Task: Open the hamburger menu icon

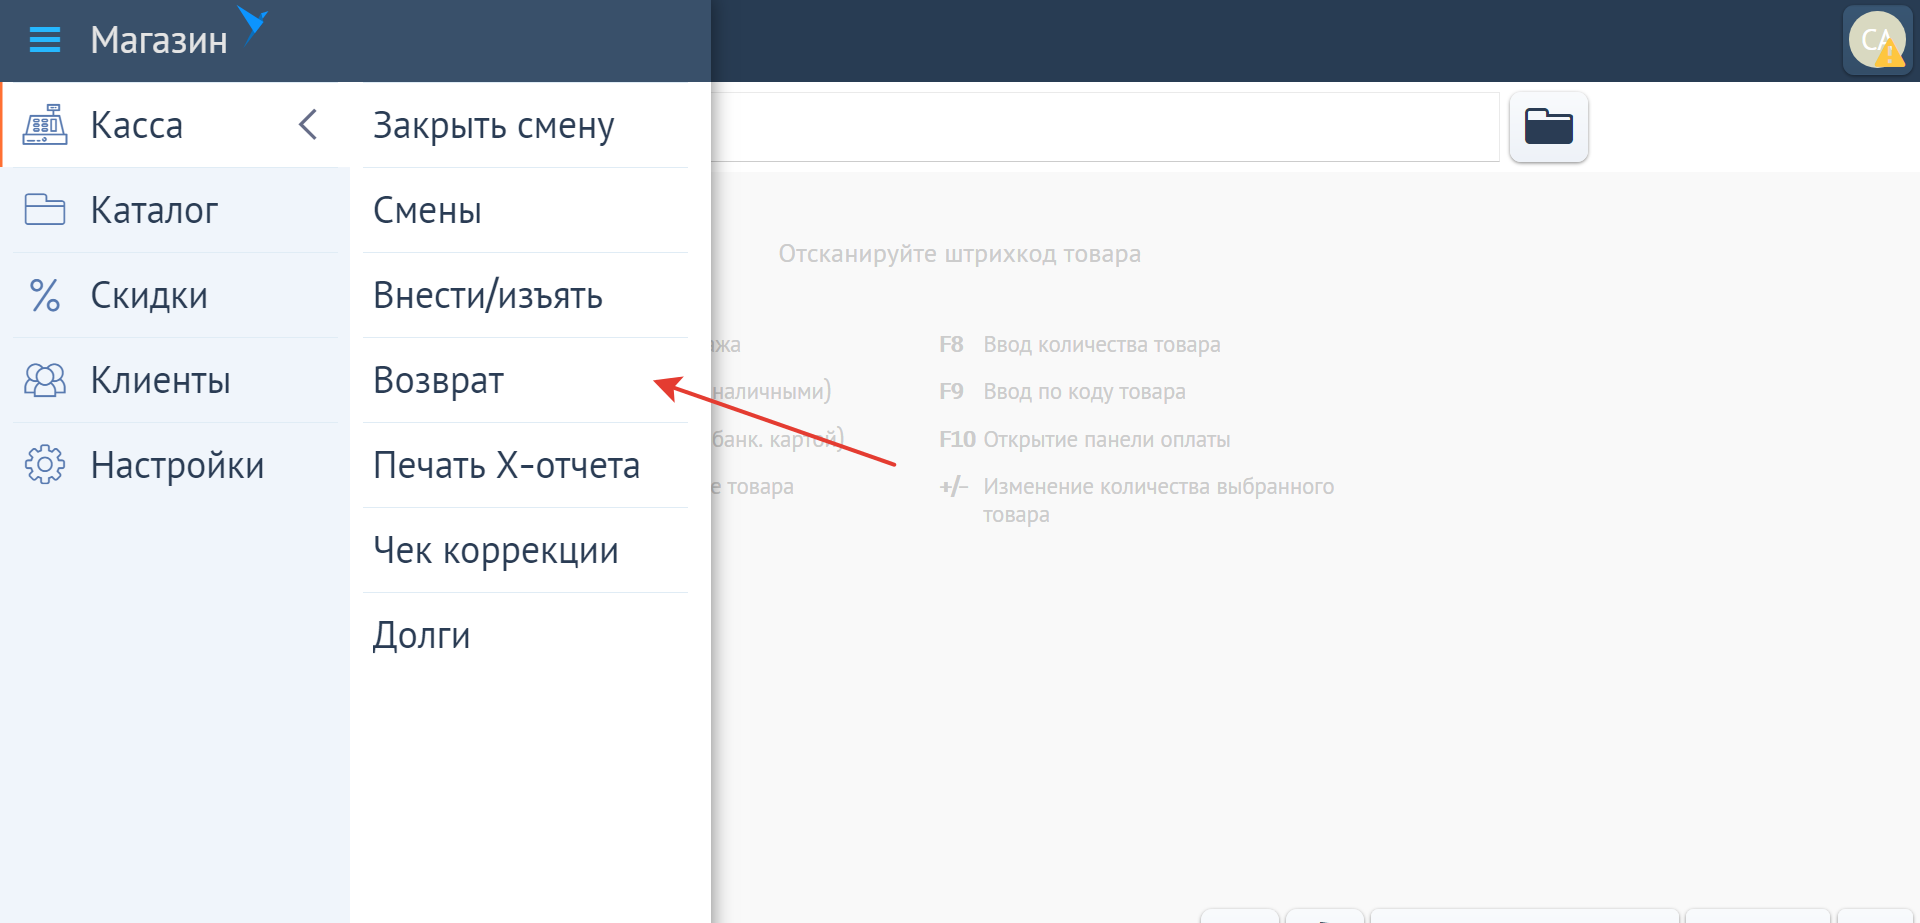Action: click(x=45, y=40)
